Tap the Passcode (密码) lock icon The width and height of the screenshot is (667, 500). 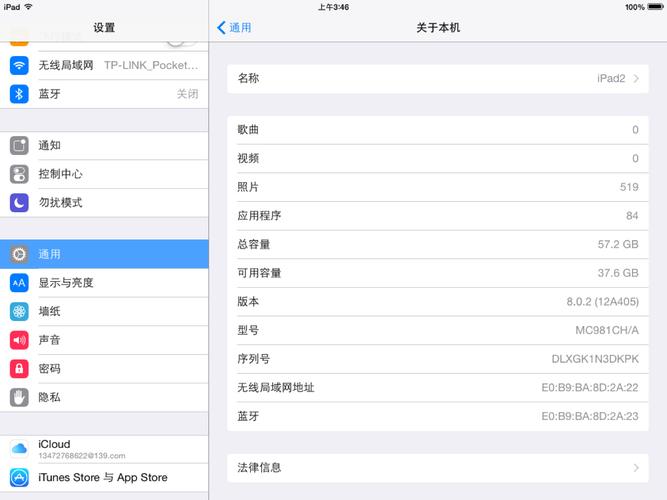(x=19, y=369)
